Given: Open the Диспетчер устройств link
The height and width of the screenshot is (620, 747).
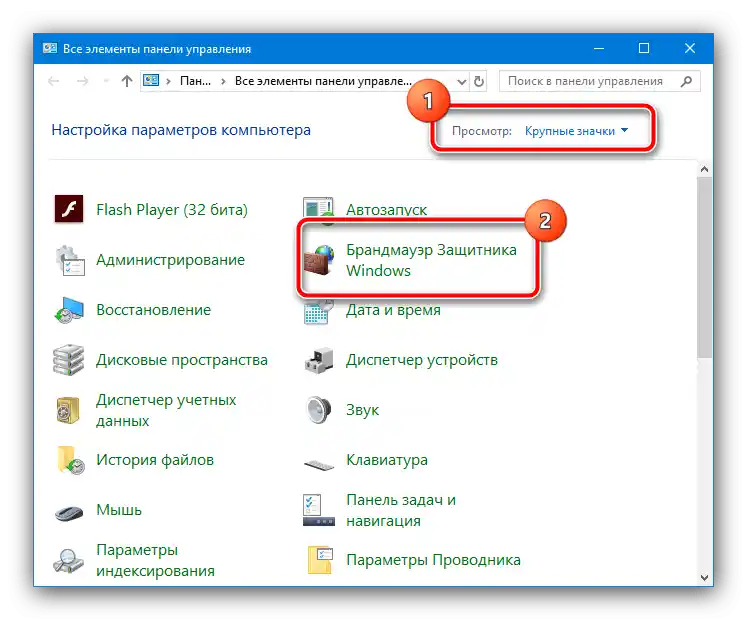Looking at the screenshot, I should [422, 360].
